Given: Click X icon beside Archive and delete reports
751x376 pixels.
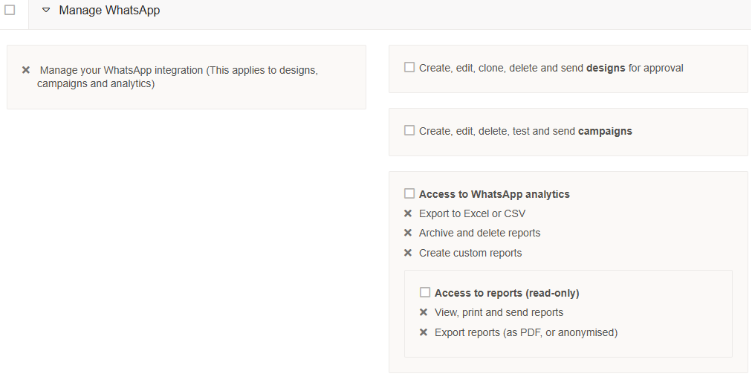Looking at the screenshot, I should pyautogui.click(x=408, y=233).
